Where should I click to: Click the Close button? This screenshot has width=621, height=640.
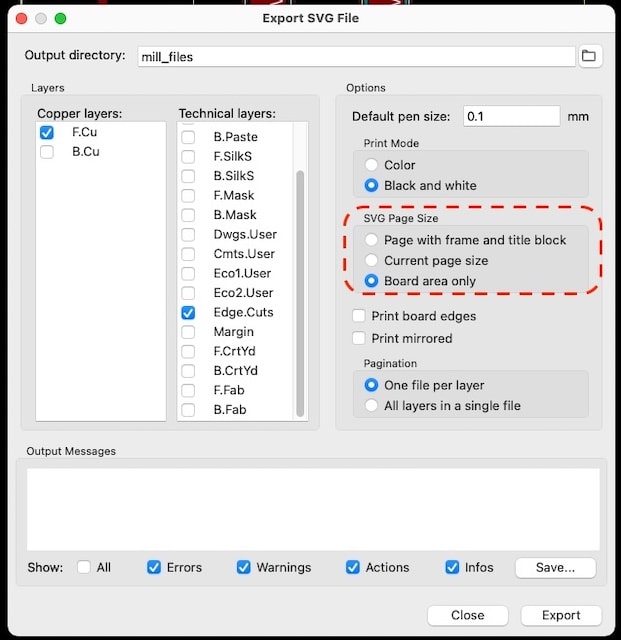click(x=468, y=615)
